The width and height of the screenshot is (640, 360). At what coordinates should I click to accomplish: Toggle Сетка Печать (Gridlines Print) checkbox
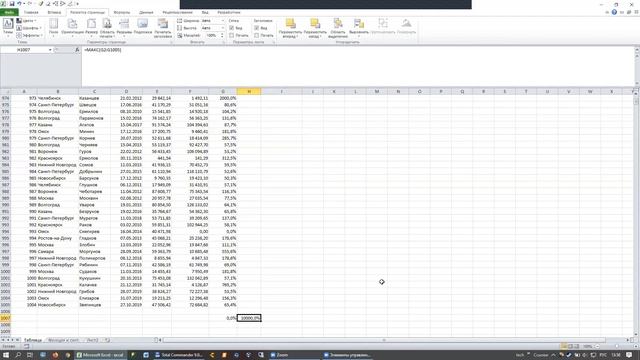click(x=231, y=36)
